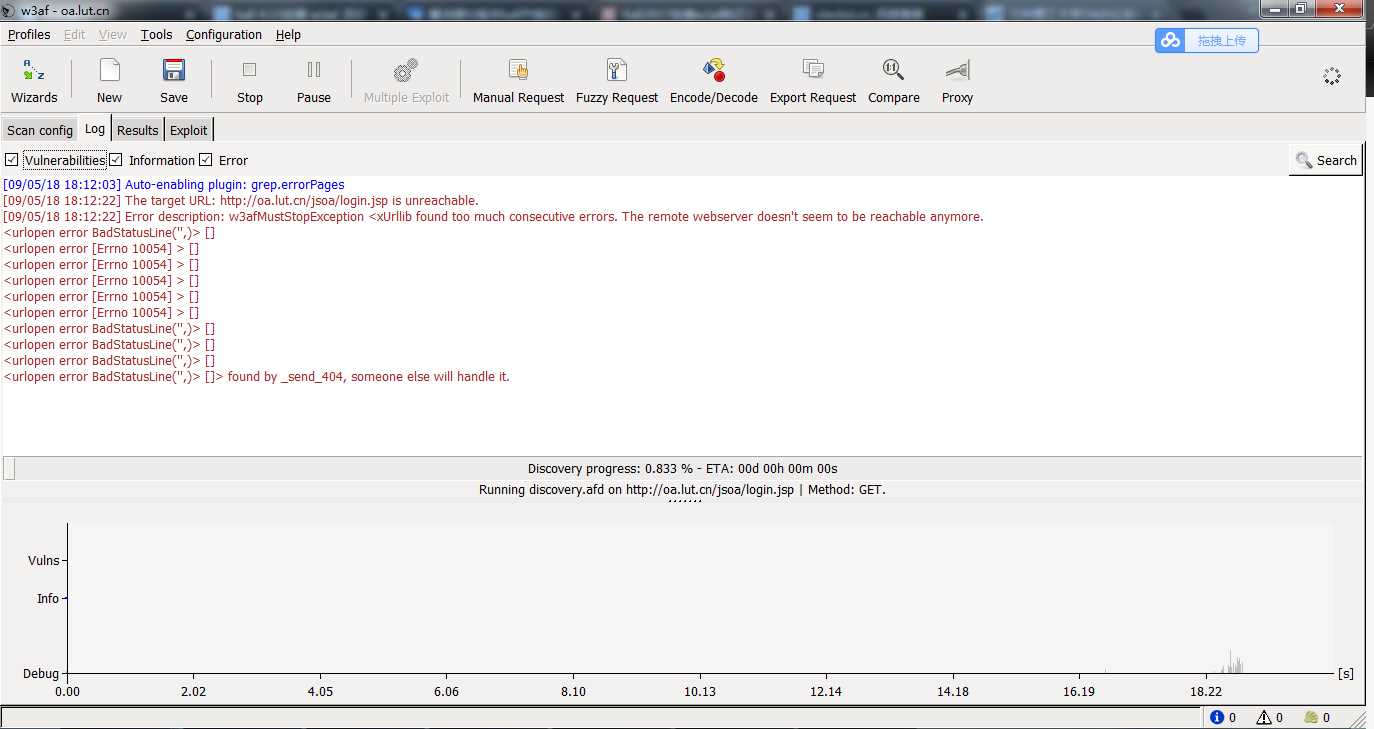Image resolution: width=1374 pixels, height=729 pixels.
Task: Select the Log tab
Action: 95,129
